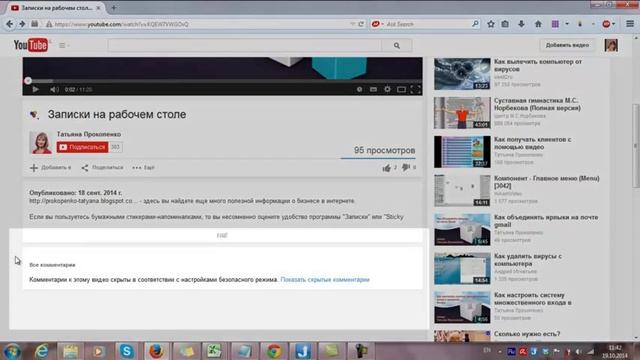Switch to Firefox on taskbar
The image size is (640, 360).
156,351
